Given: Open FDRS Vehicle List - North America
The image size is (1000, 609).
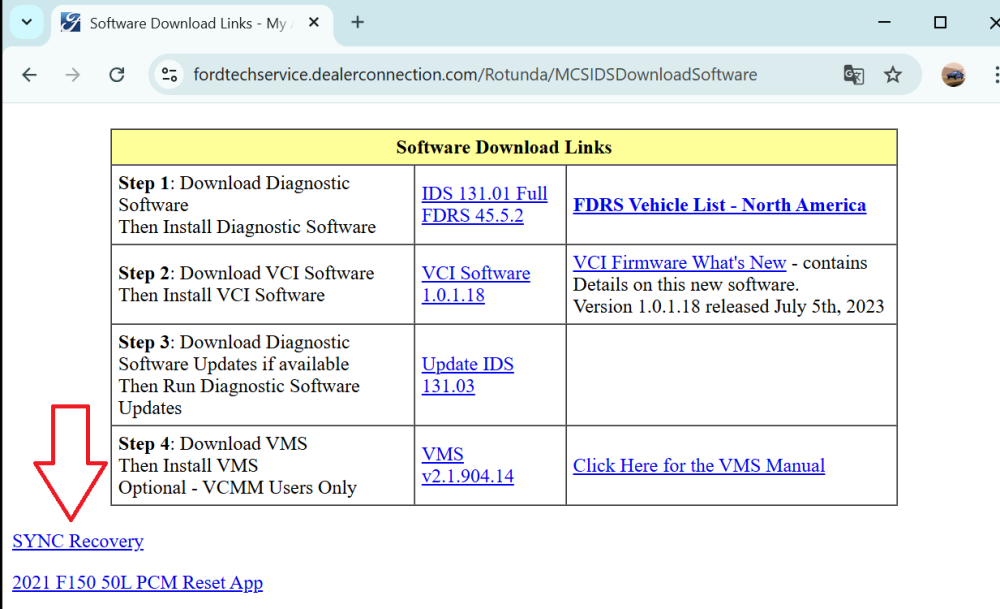Looking at the screenshot, I should click(x=719, y=205).
